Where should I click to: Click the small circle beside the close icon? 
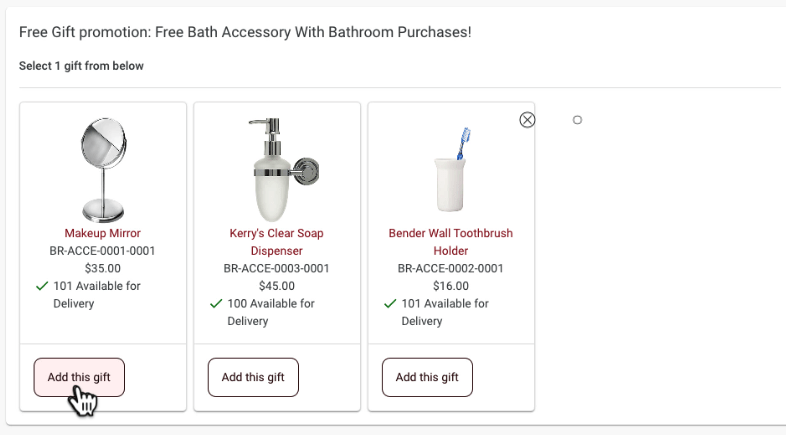tap(577, 120)
